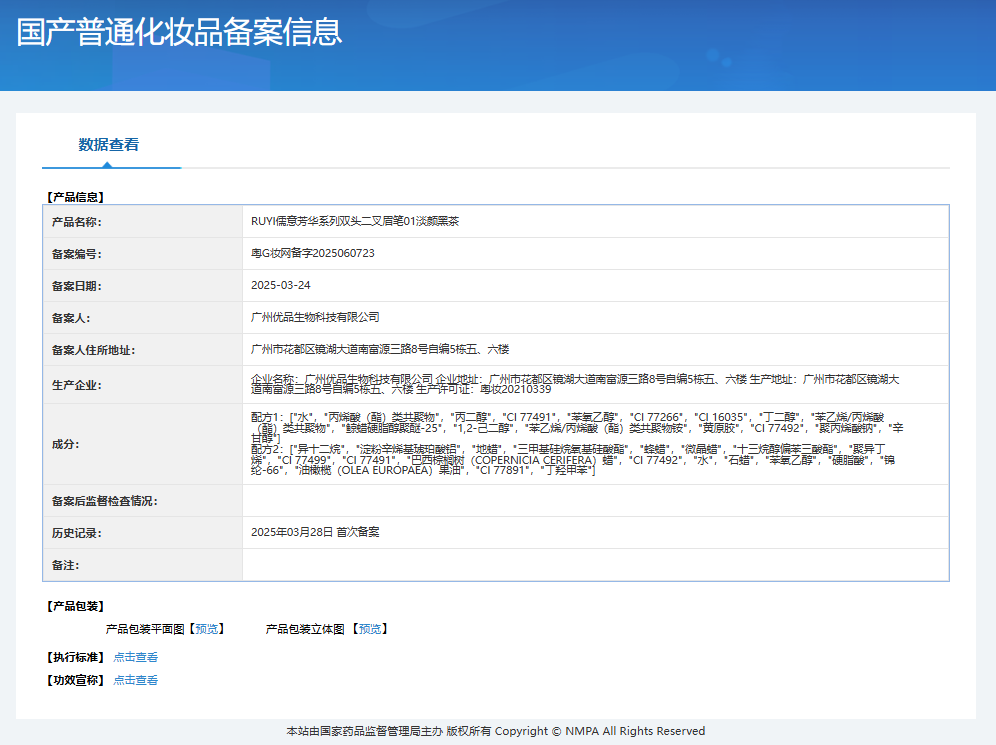
Task: Click the 【产品包装】 section heading
Action: 75,606
